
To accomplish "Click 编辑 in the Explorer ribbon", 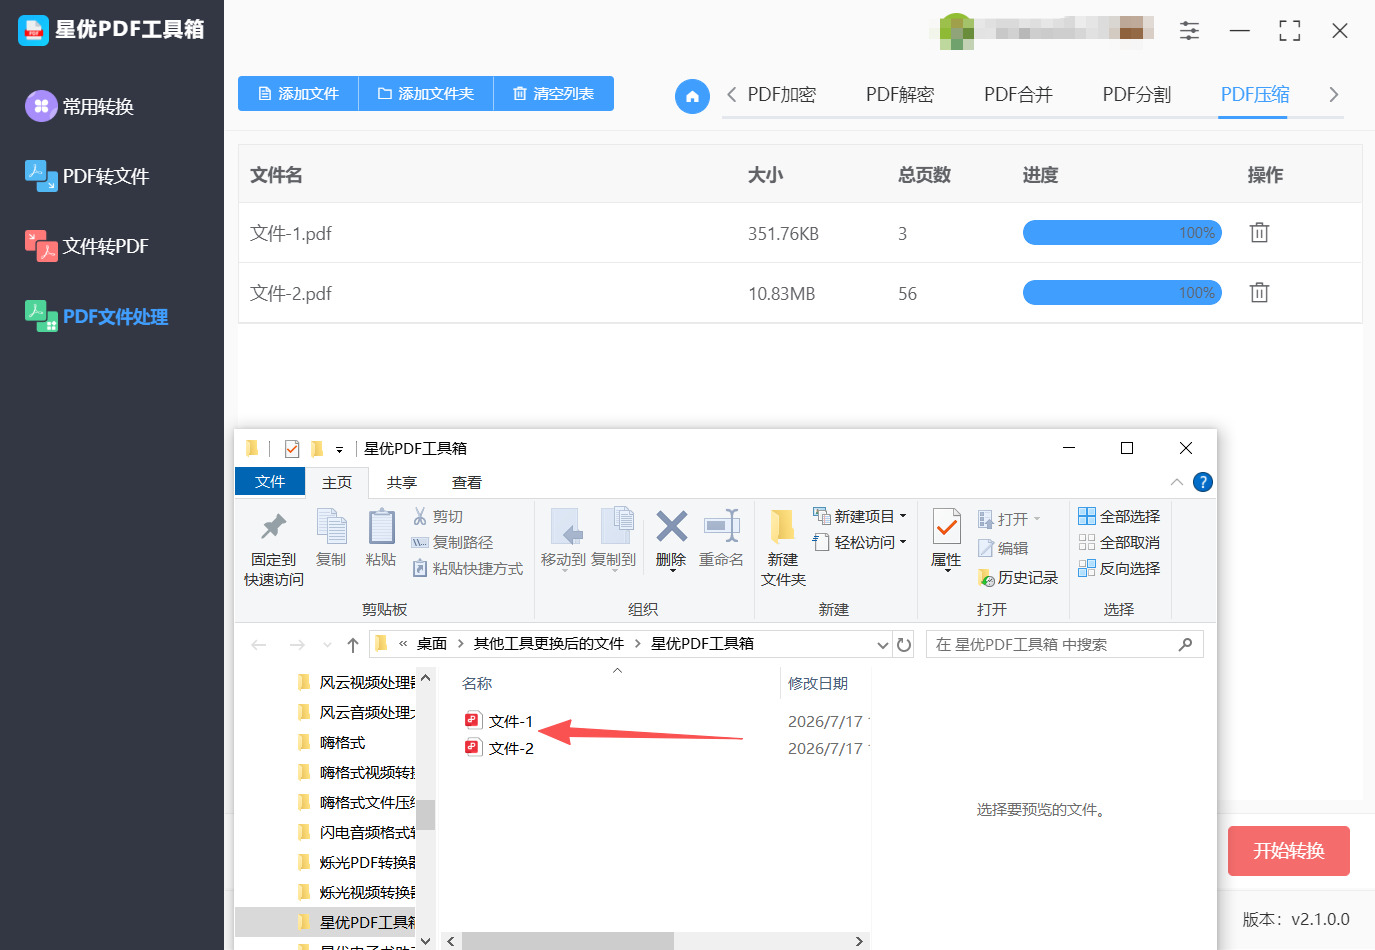I will (1003, 548).
